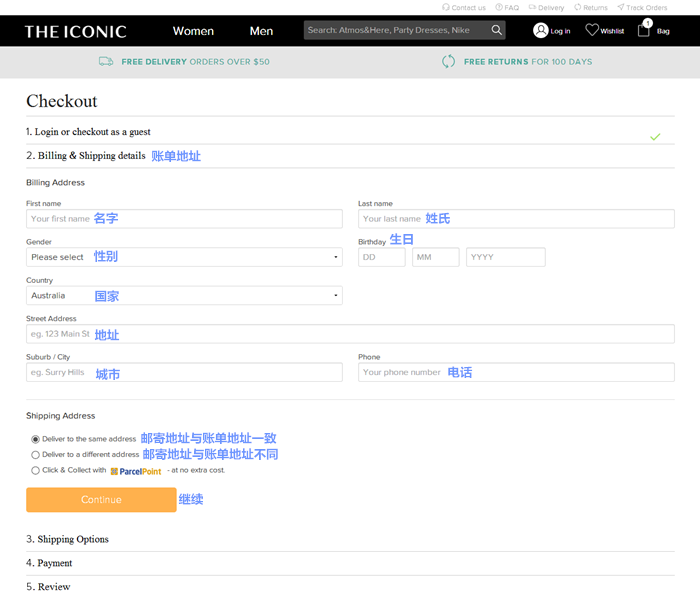Open the Contact us link
This screenshot has height=594, width=700.
(468, 8)
